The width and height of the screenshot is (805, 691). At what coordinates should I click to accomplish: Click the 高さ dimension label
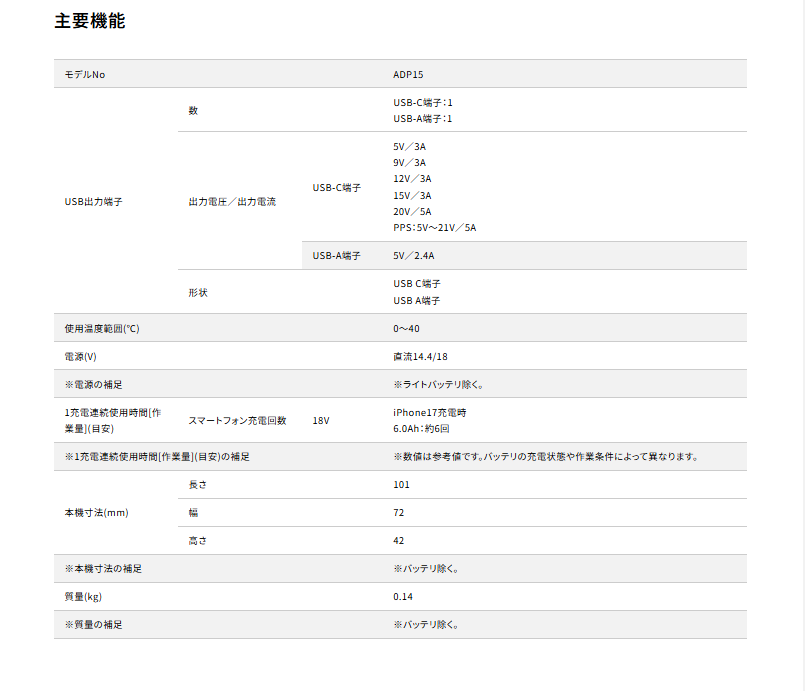tap(198, 540)
